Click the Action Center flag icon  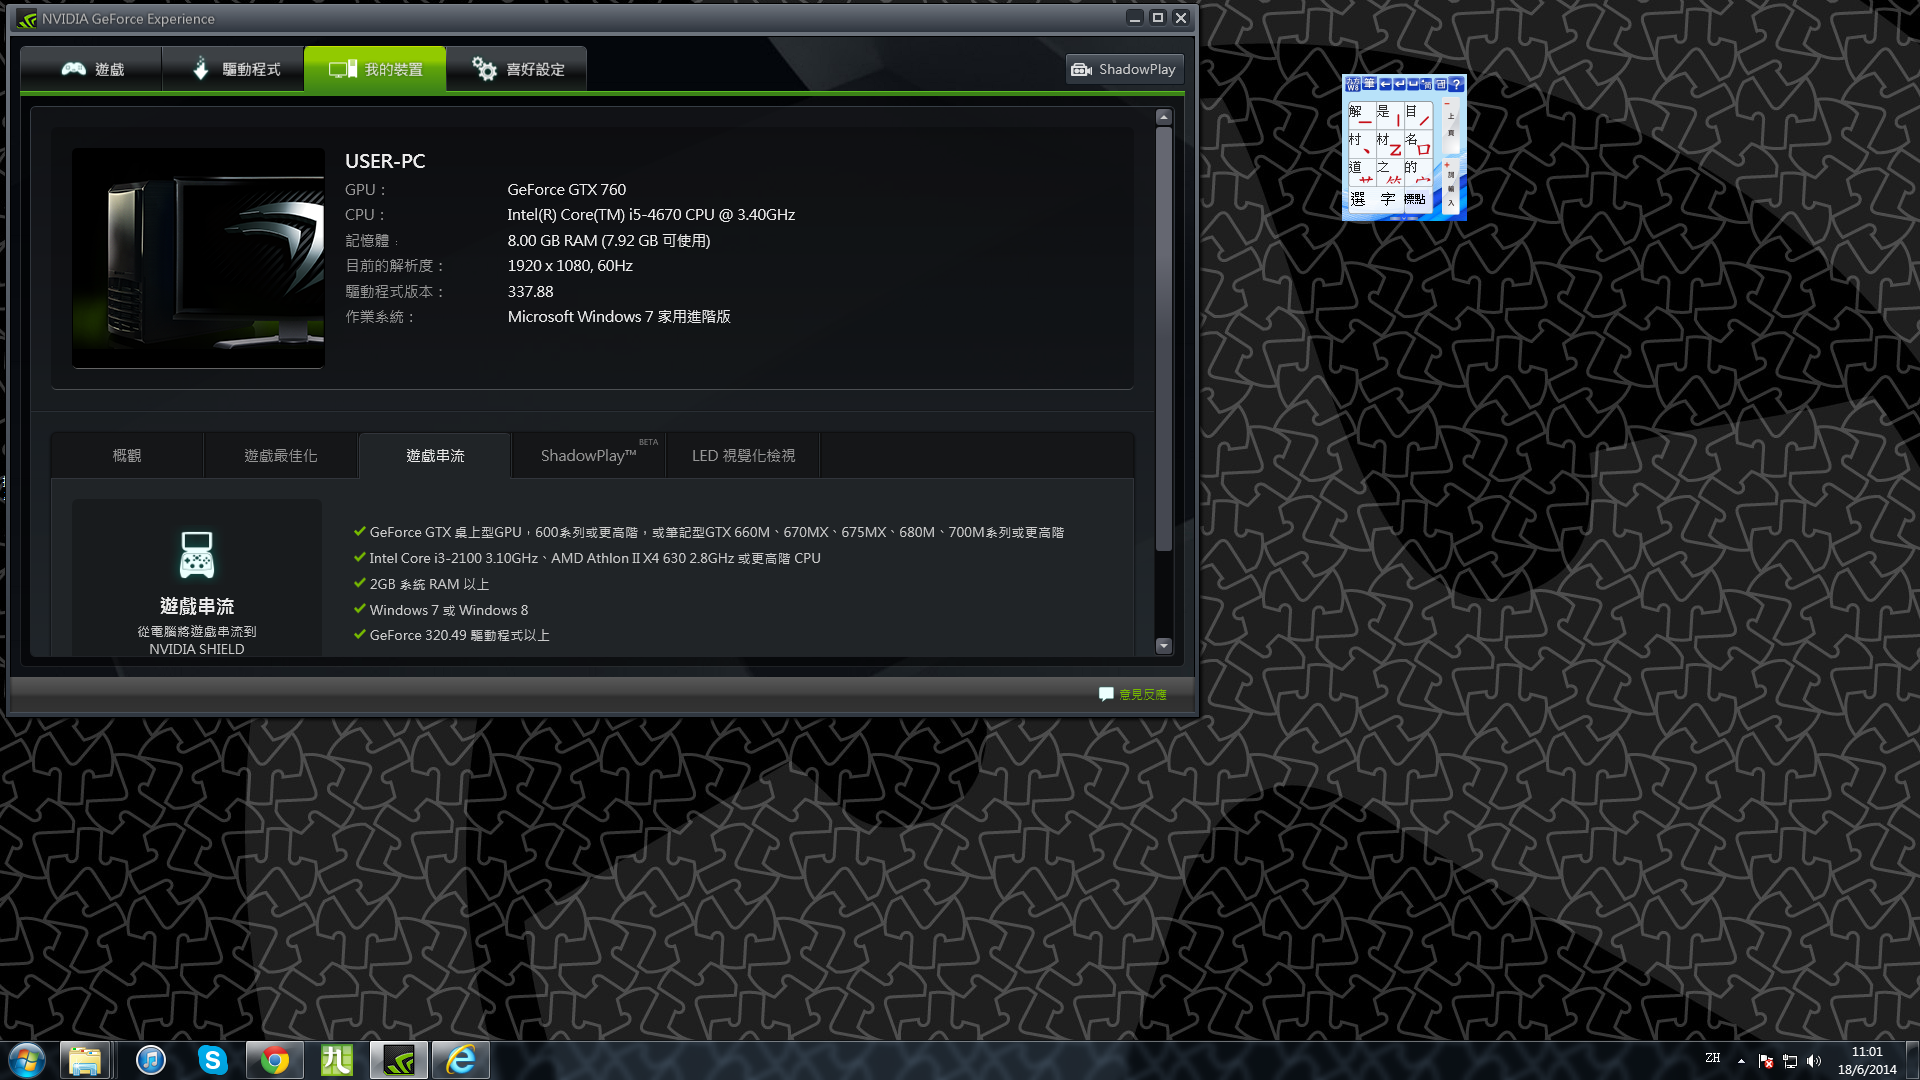coord(1766,1061)
